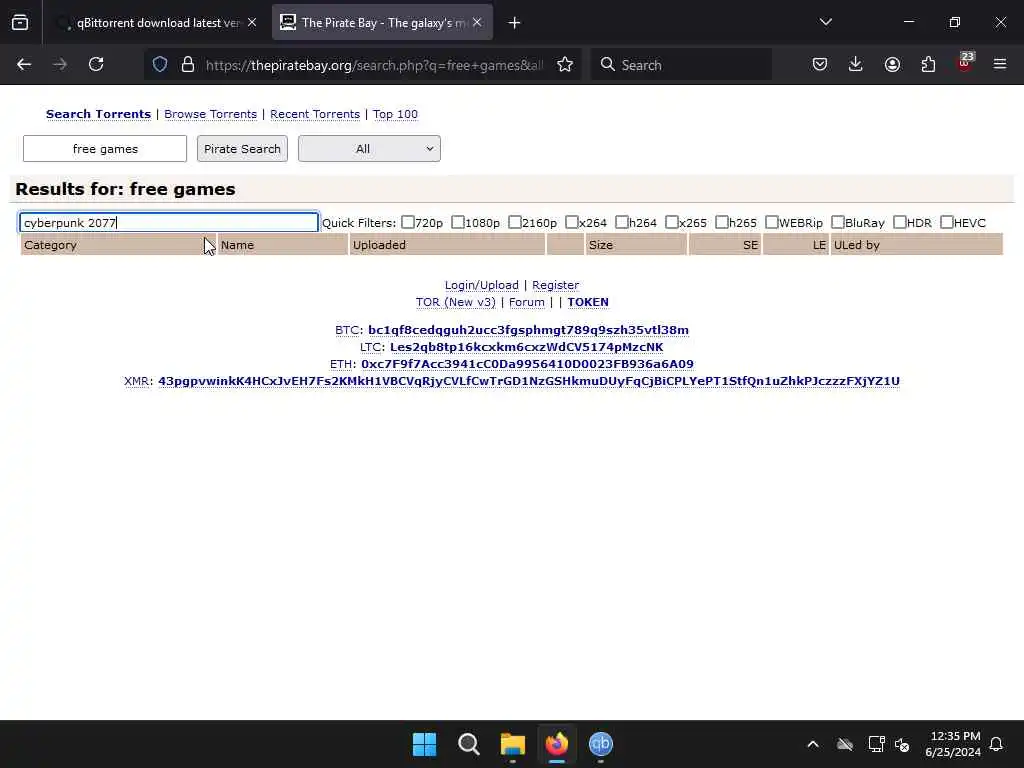Open Firefox account icon
This screenshot has height=768, width=1024.
click(x=892, y=65)
